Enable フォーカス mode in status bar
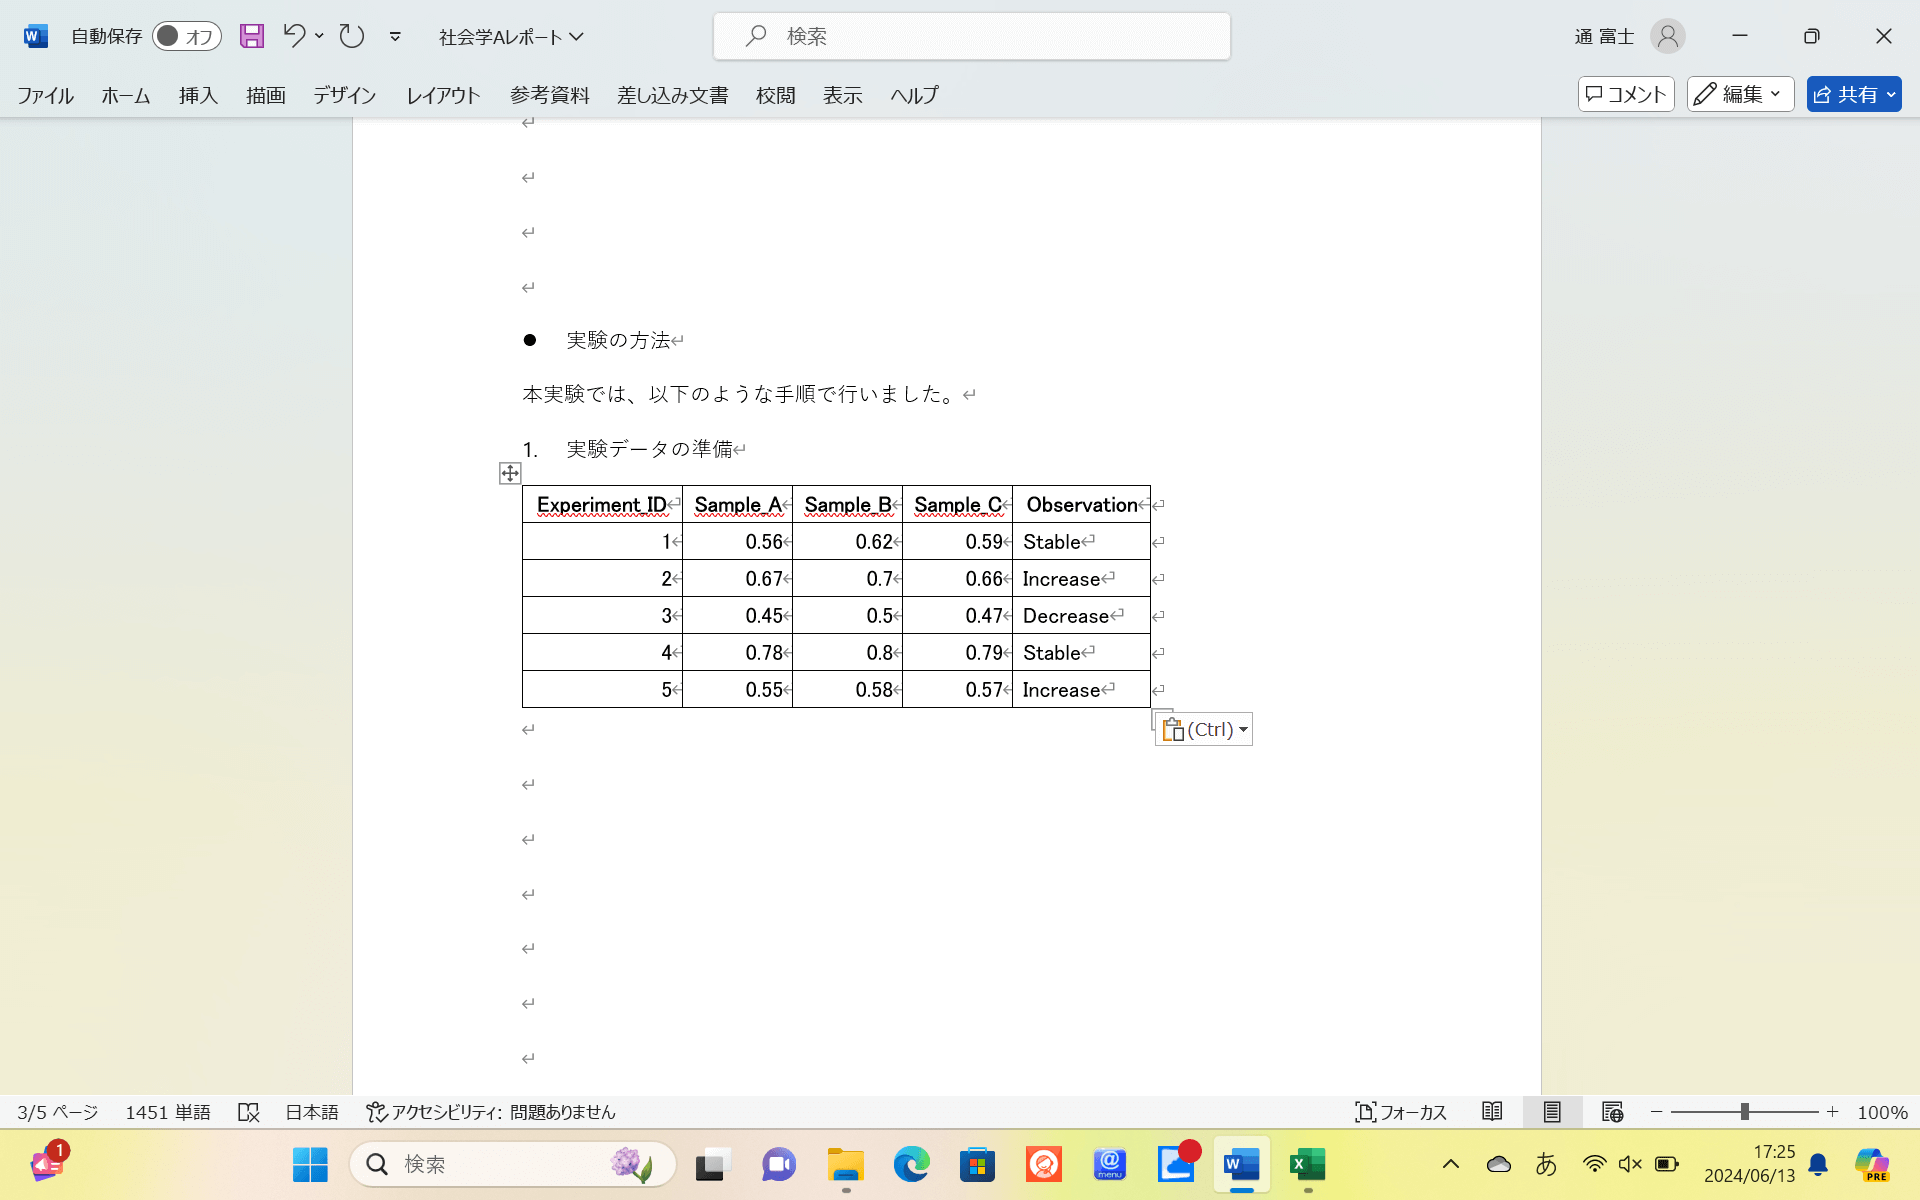 pos(1402,1111)
